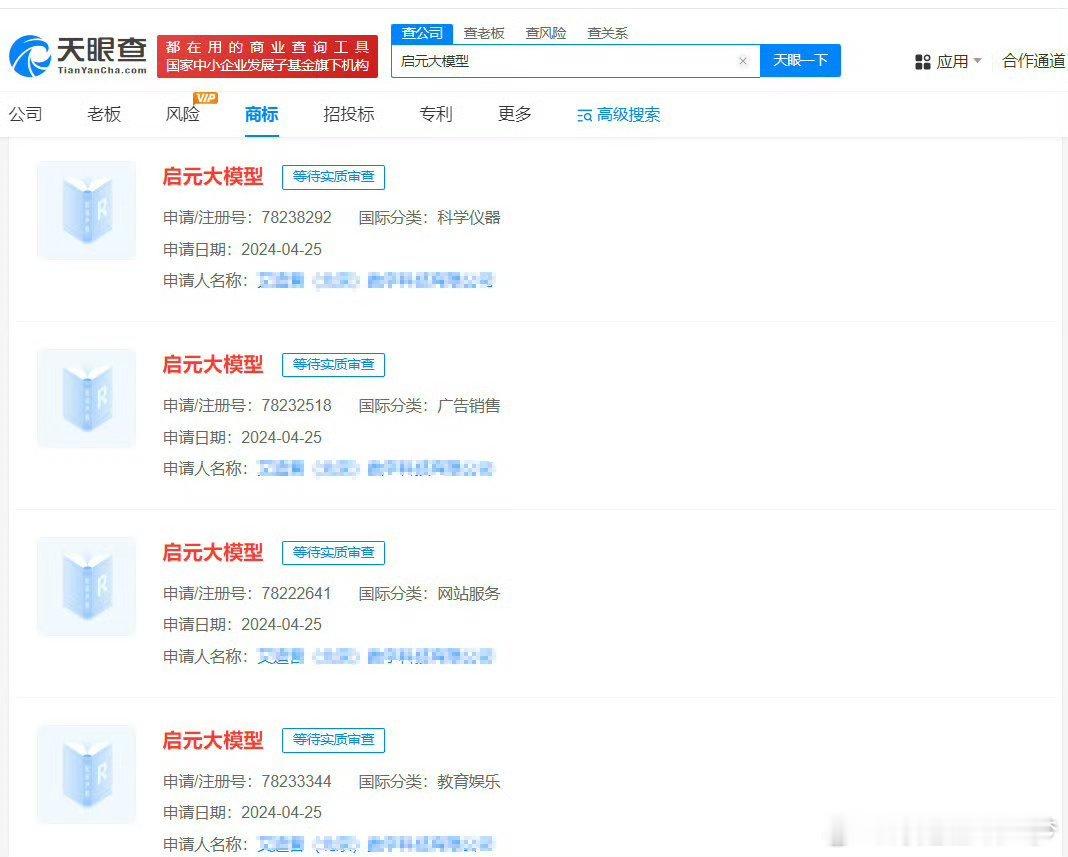Screen dimensions: 1068x857
Task: Open 启元大模型 title in 网站服务 entry
Action: tap(213, 552)
